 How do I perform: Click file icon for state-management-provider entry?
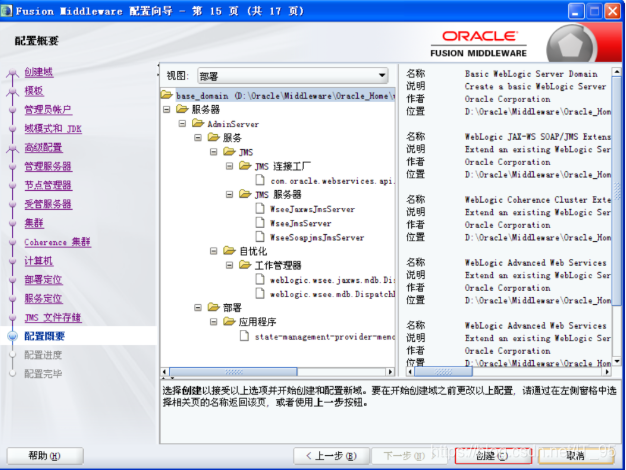coord(244,336)
